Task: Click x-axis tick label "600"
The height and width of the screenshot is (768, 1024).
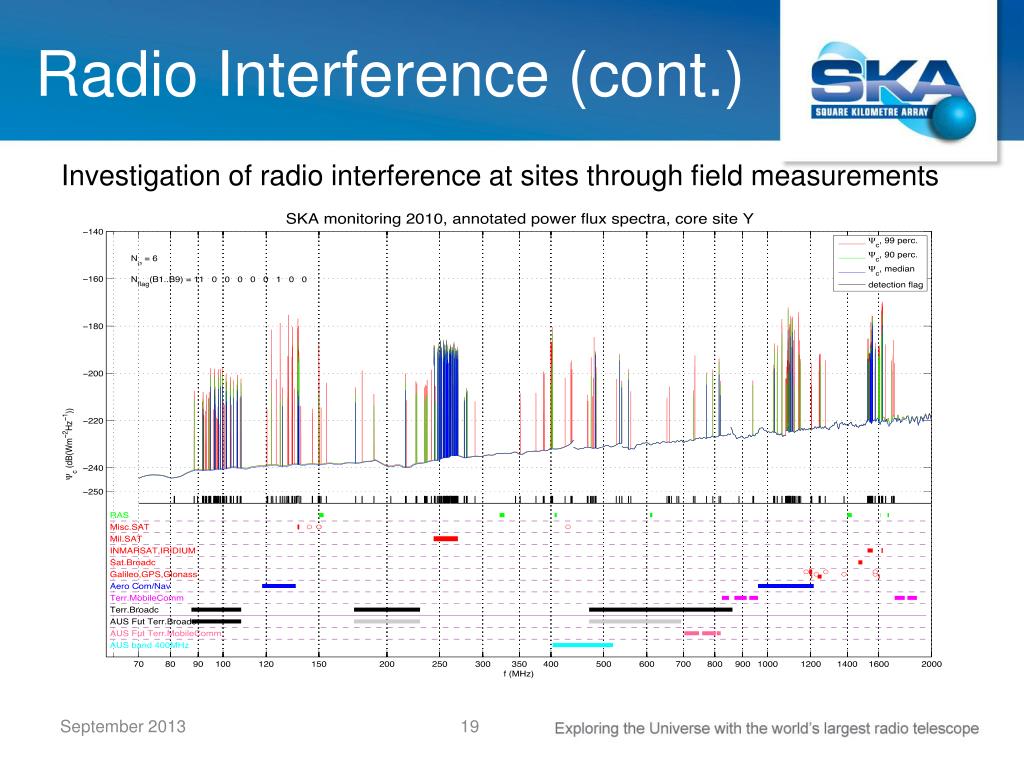Action: pyautogui.click(x=647, y=664)
